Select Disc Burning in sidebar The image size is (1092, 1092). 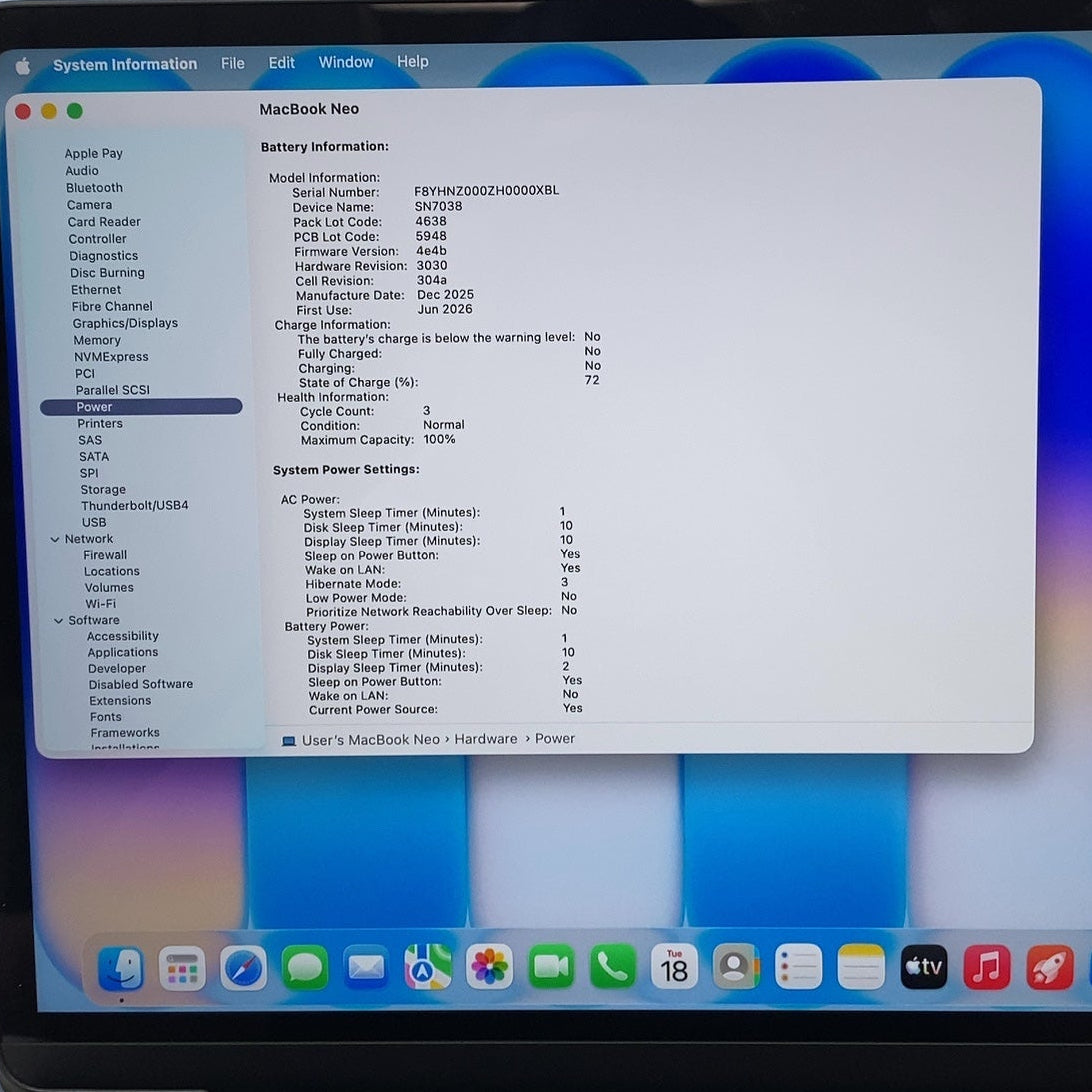coord(107,273)
